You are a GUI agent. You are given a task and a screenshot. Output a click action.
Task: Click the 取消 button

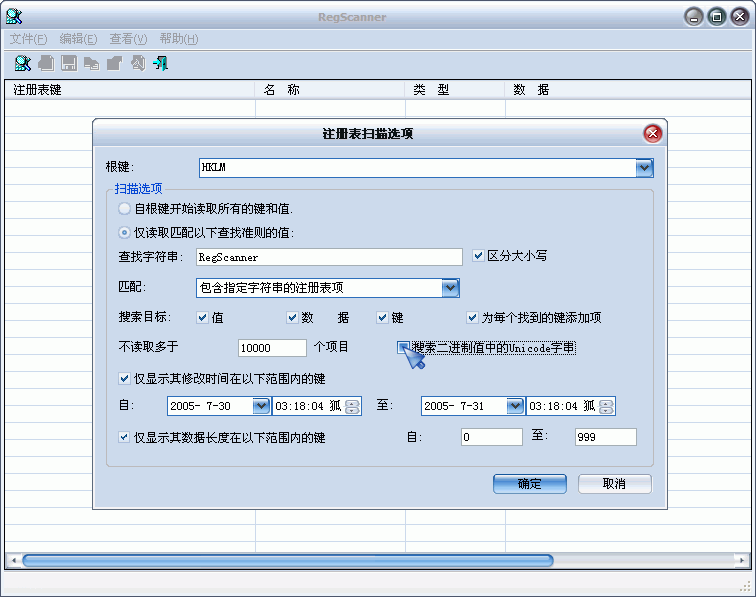(x=614, y=484)
